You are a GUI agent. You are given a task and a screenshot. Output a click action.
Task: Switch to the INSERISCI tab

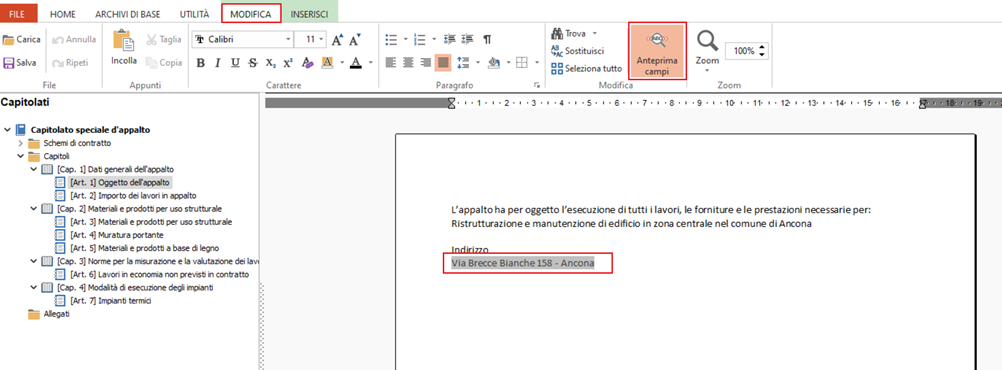310,13
